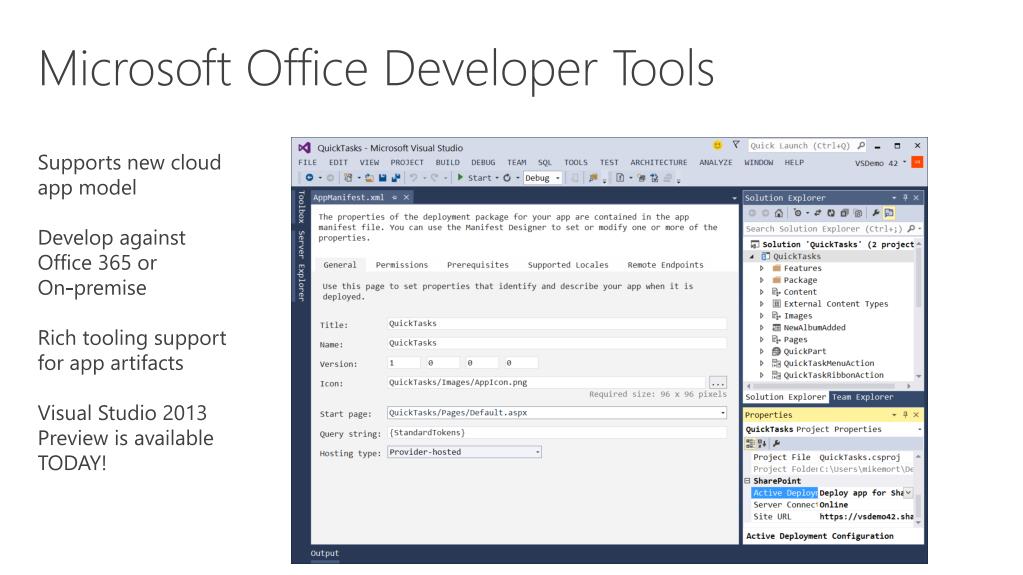Click the Pending Changes Filter clock icon
The image size is (1023, 575).
pos(797,213)
